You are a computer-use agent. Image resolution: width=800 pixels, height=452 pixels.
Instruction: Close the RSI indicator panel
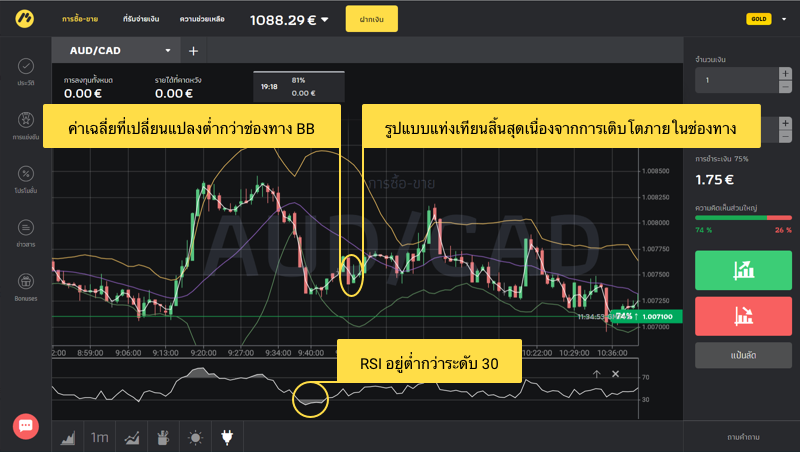(616, 374)
